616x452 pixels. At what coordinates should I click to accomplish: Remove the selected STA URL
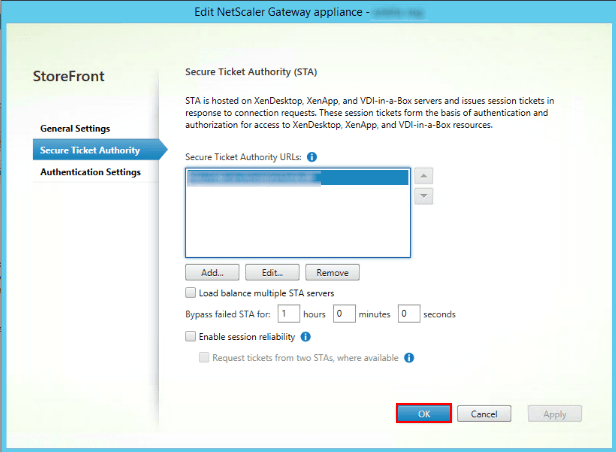pos(332,273)
